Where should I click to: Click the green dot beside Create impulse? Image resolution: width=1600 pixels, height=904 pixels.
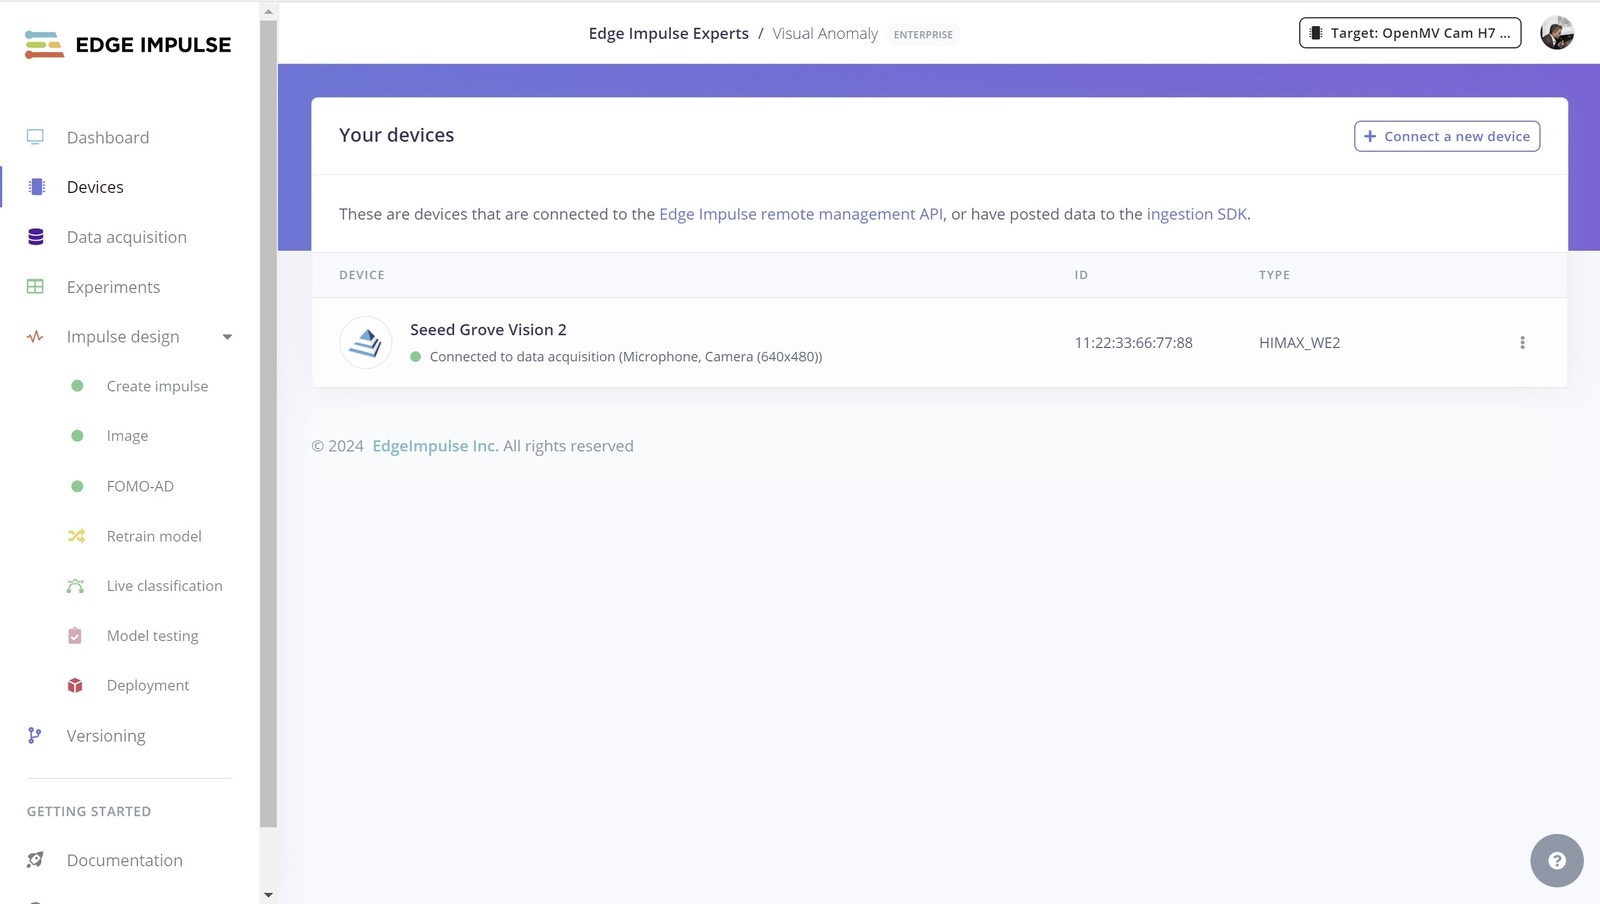pyautogui.click(x=77, y=386)
